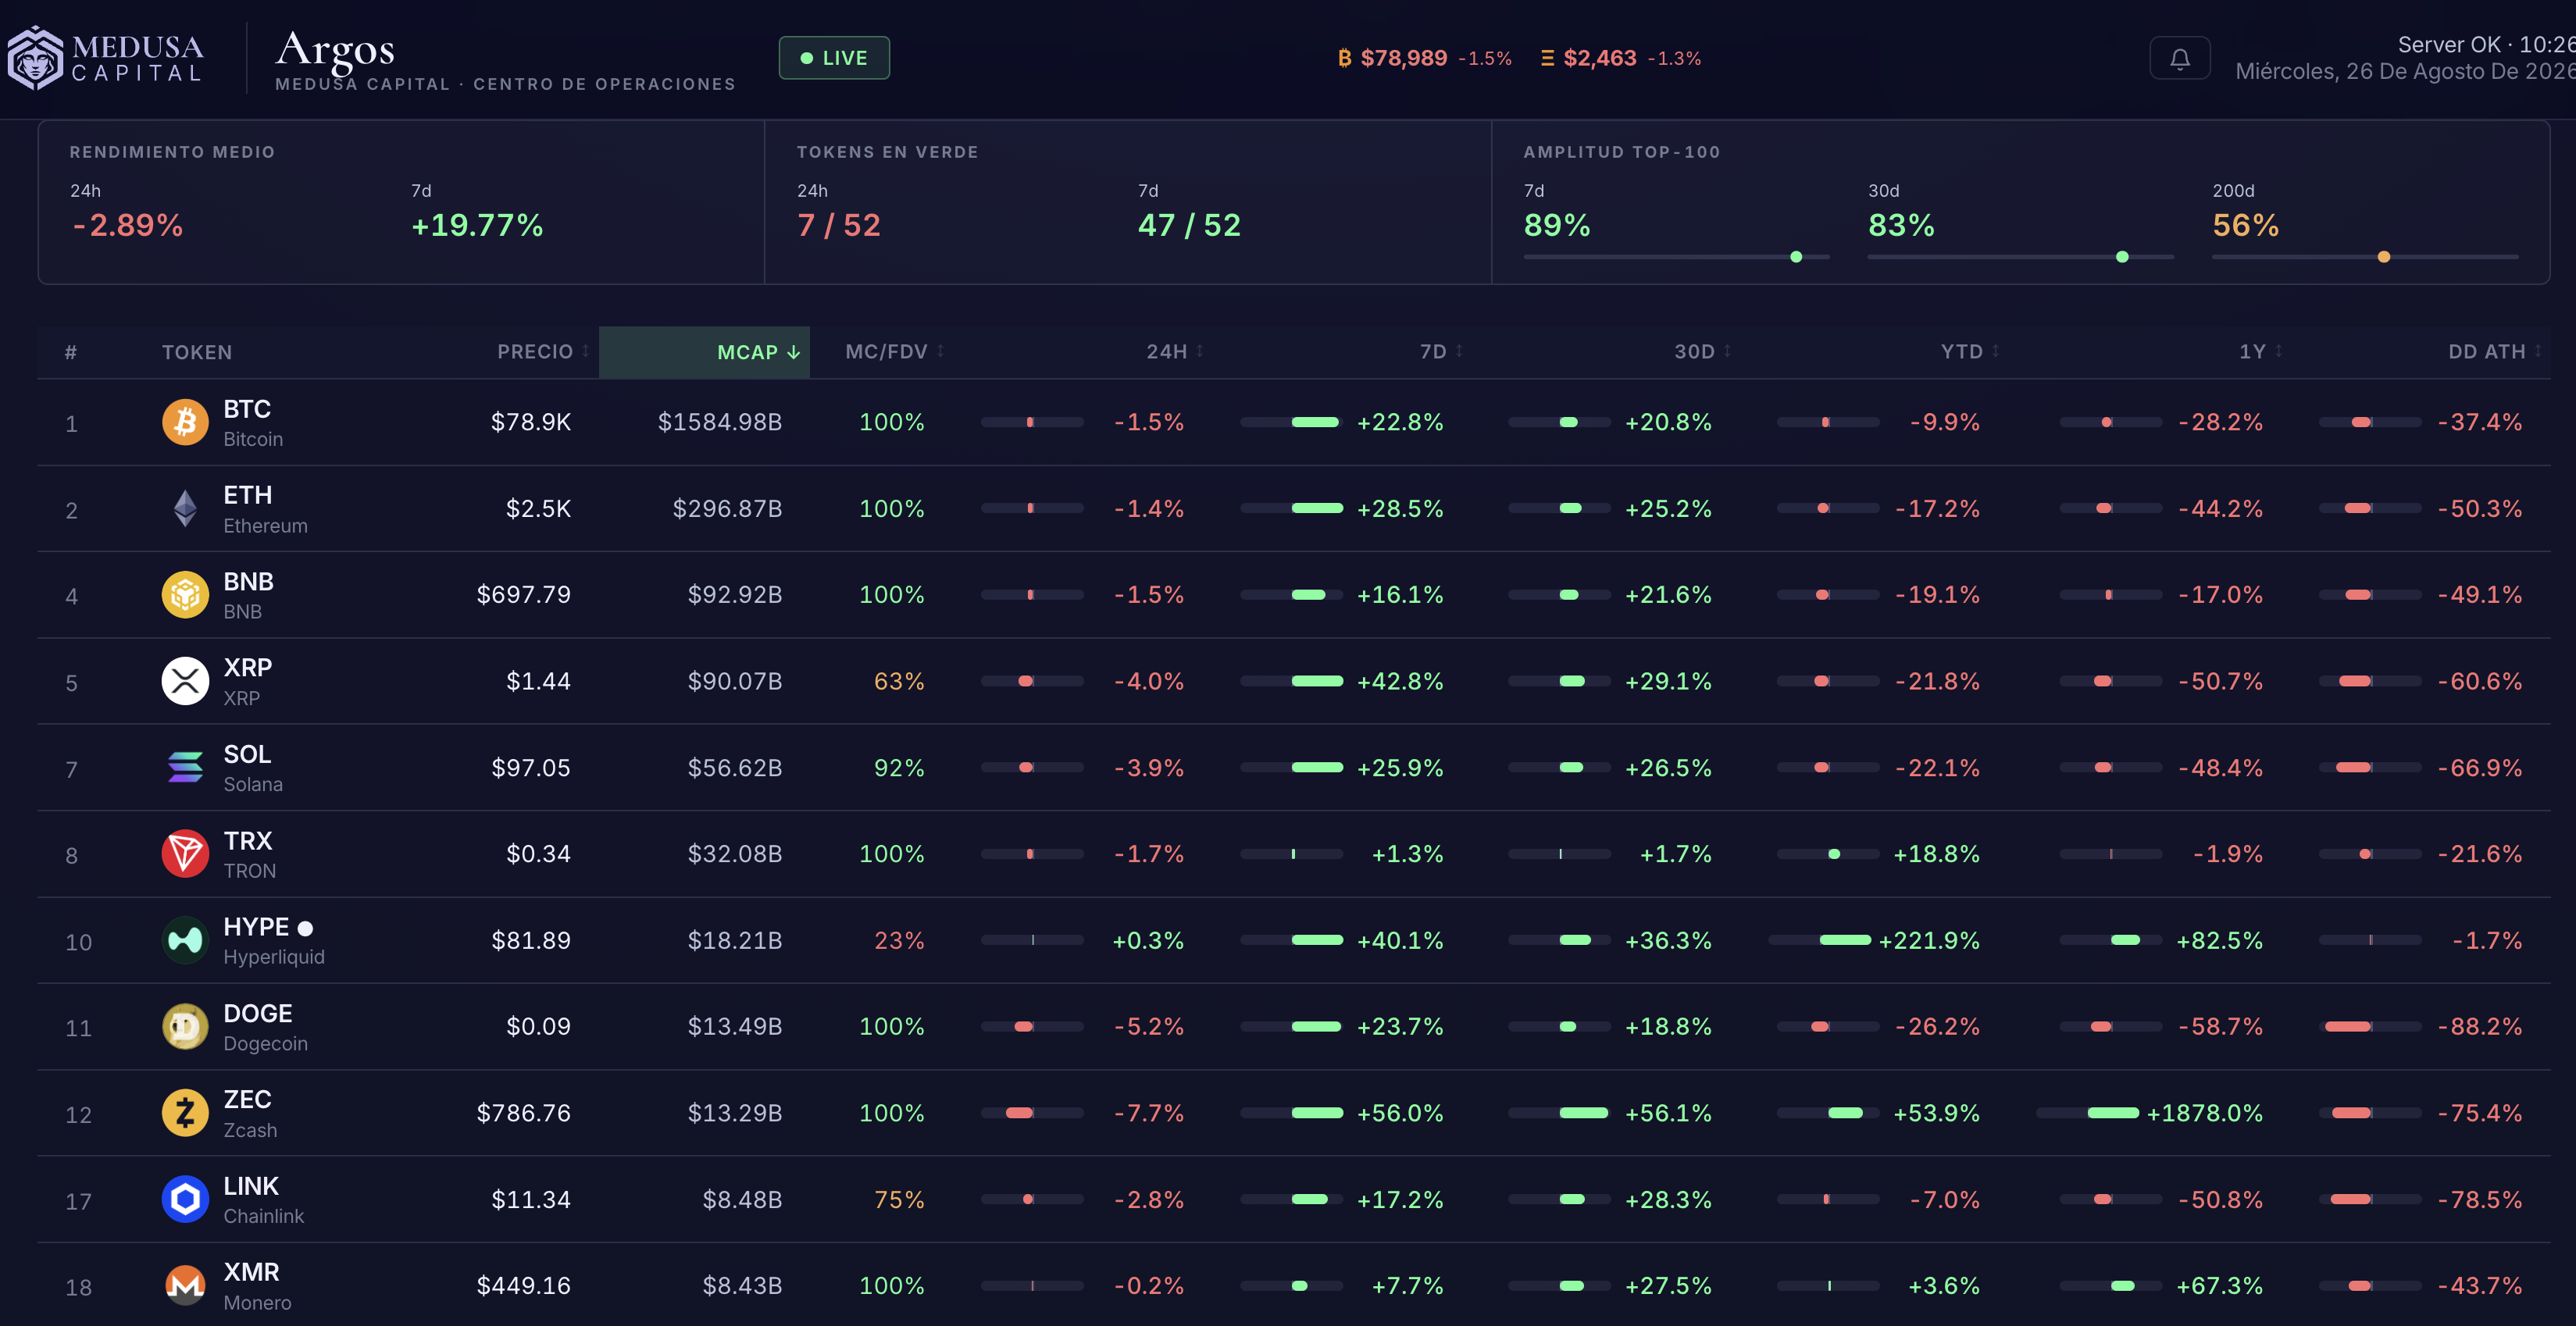
Task: Click the ZEC token name
Action: point(247,1099)
